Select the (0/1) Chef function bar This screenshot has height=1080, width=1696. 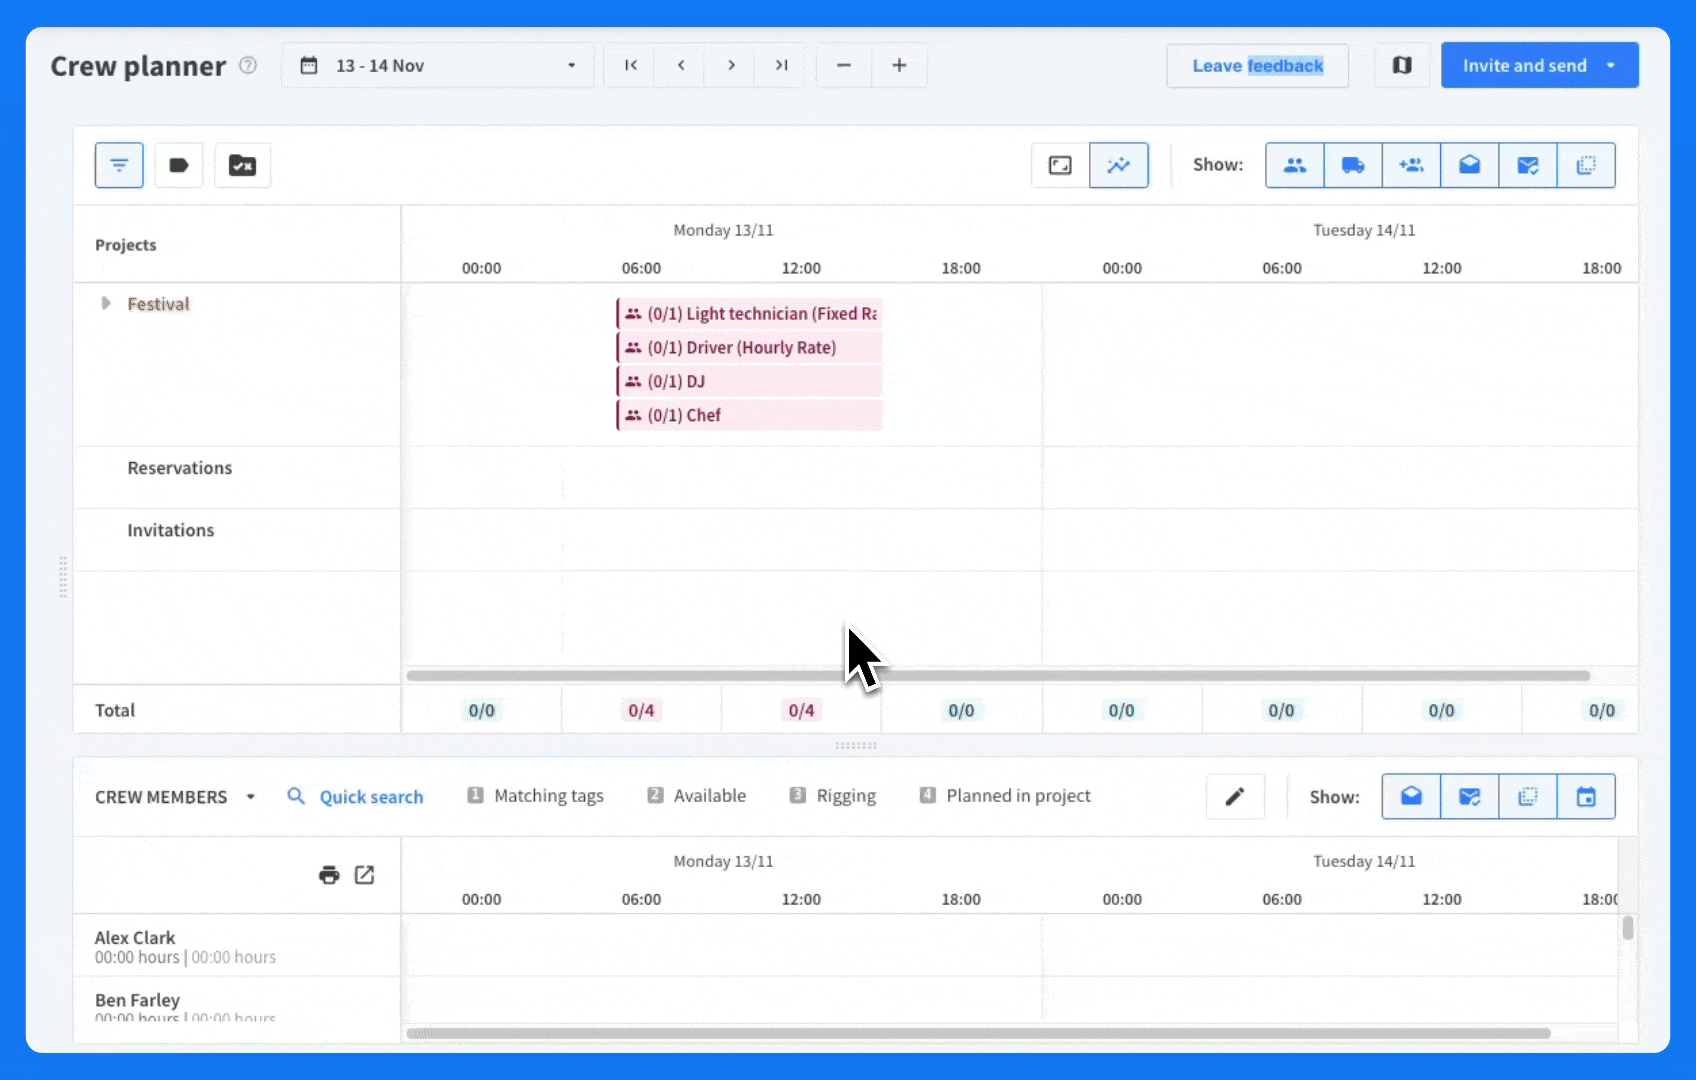(x=749, y=415)
